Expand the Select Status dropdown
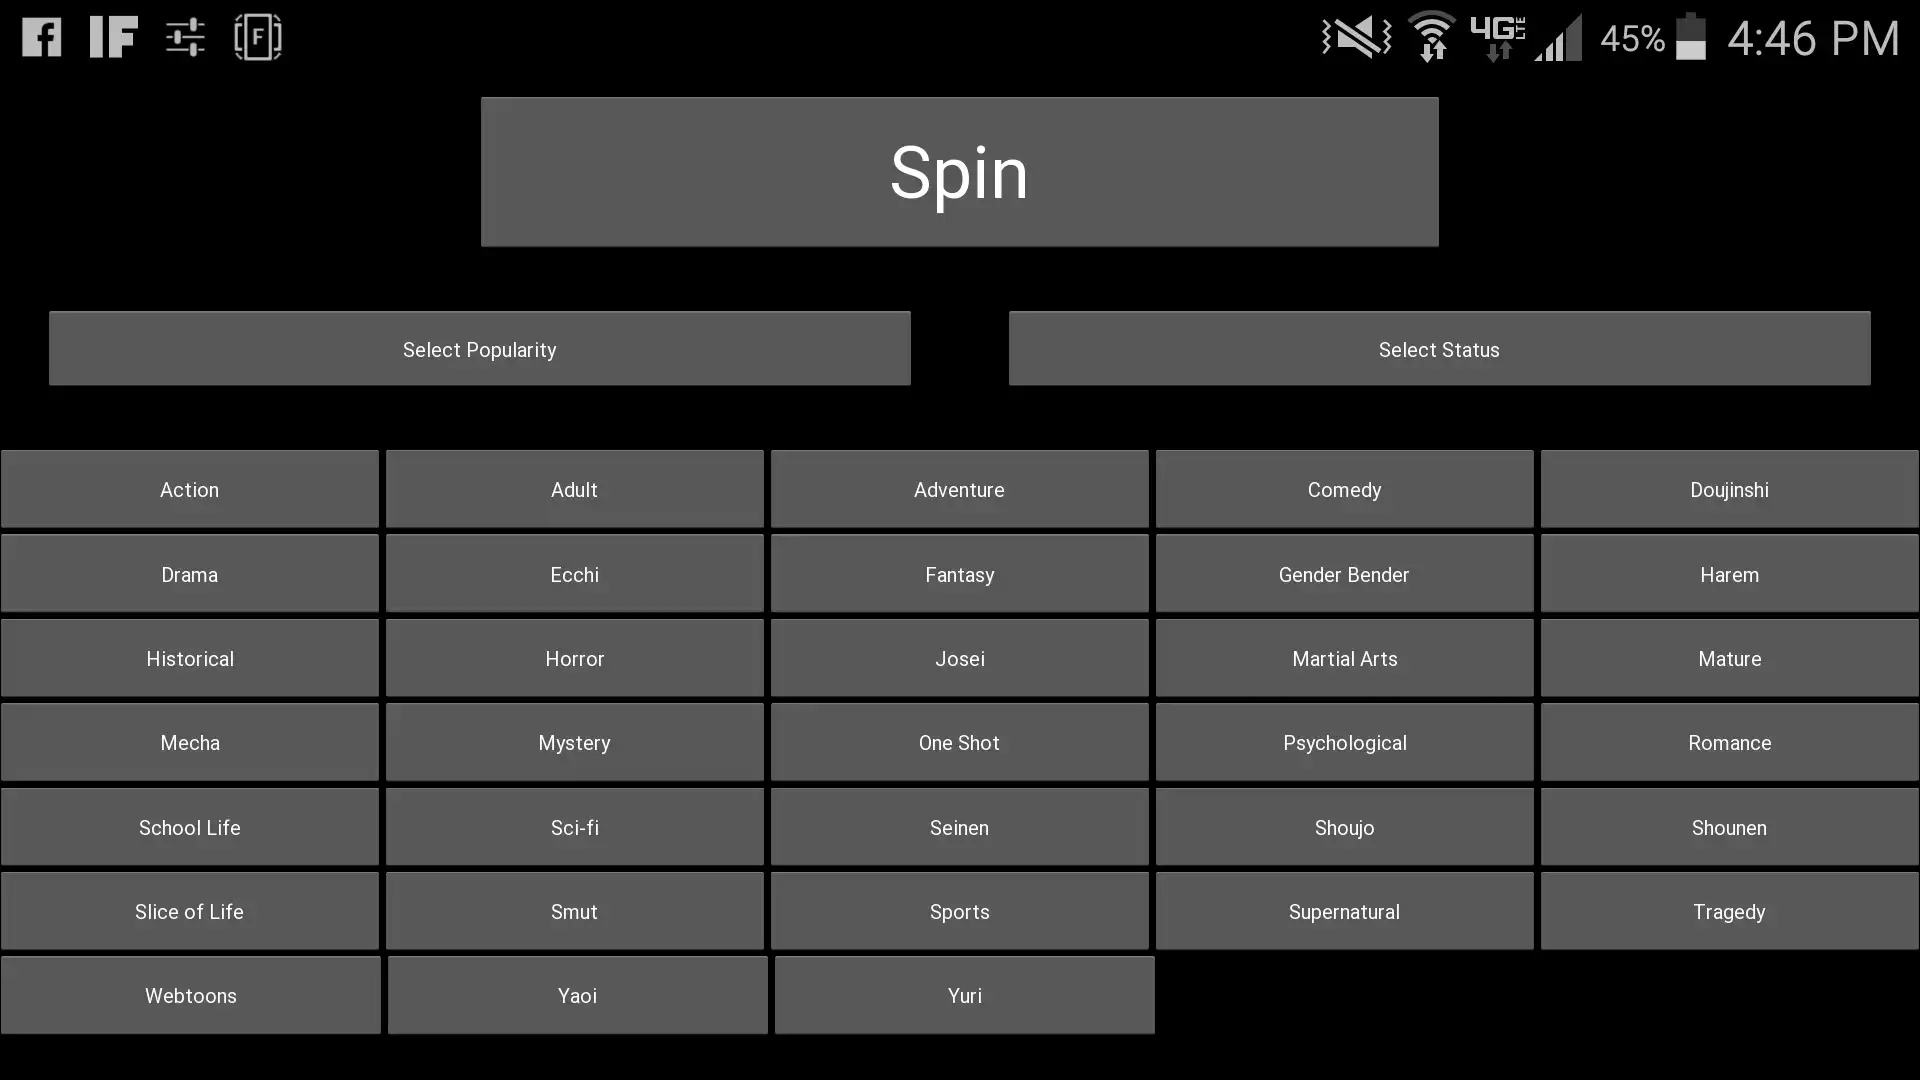 click(1439, 347)
